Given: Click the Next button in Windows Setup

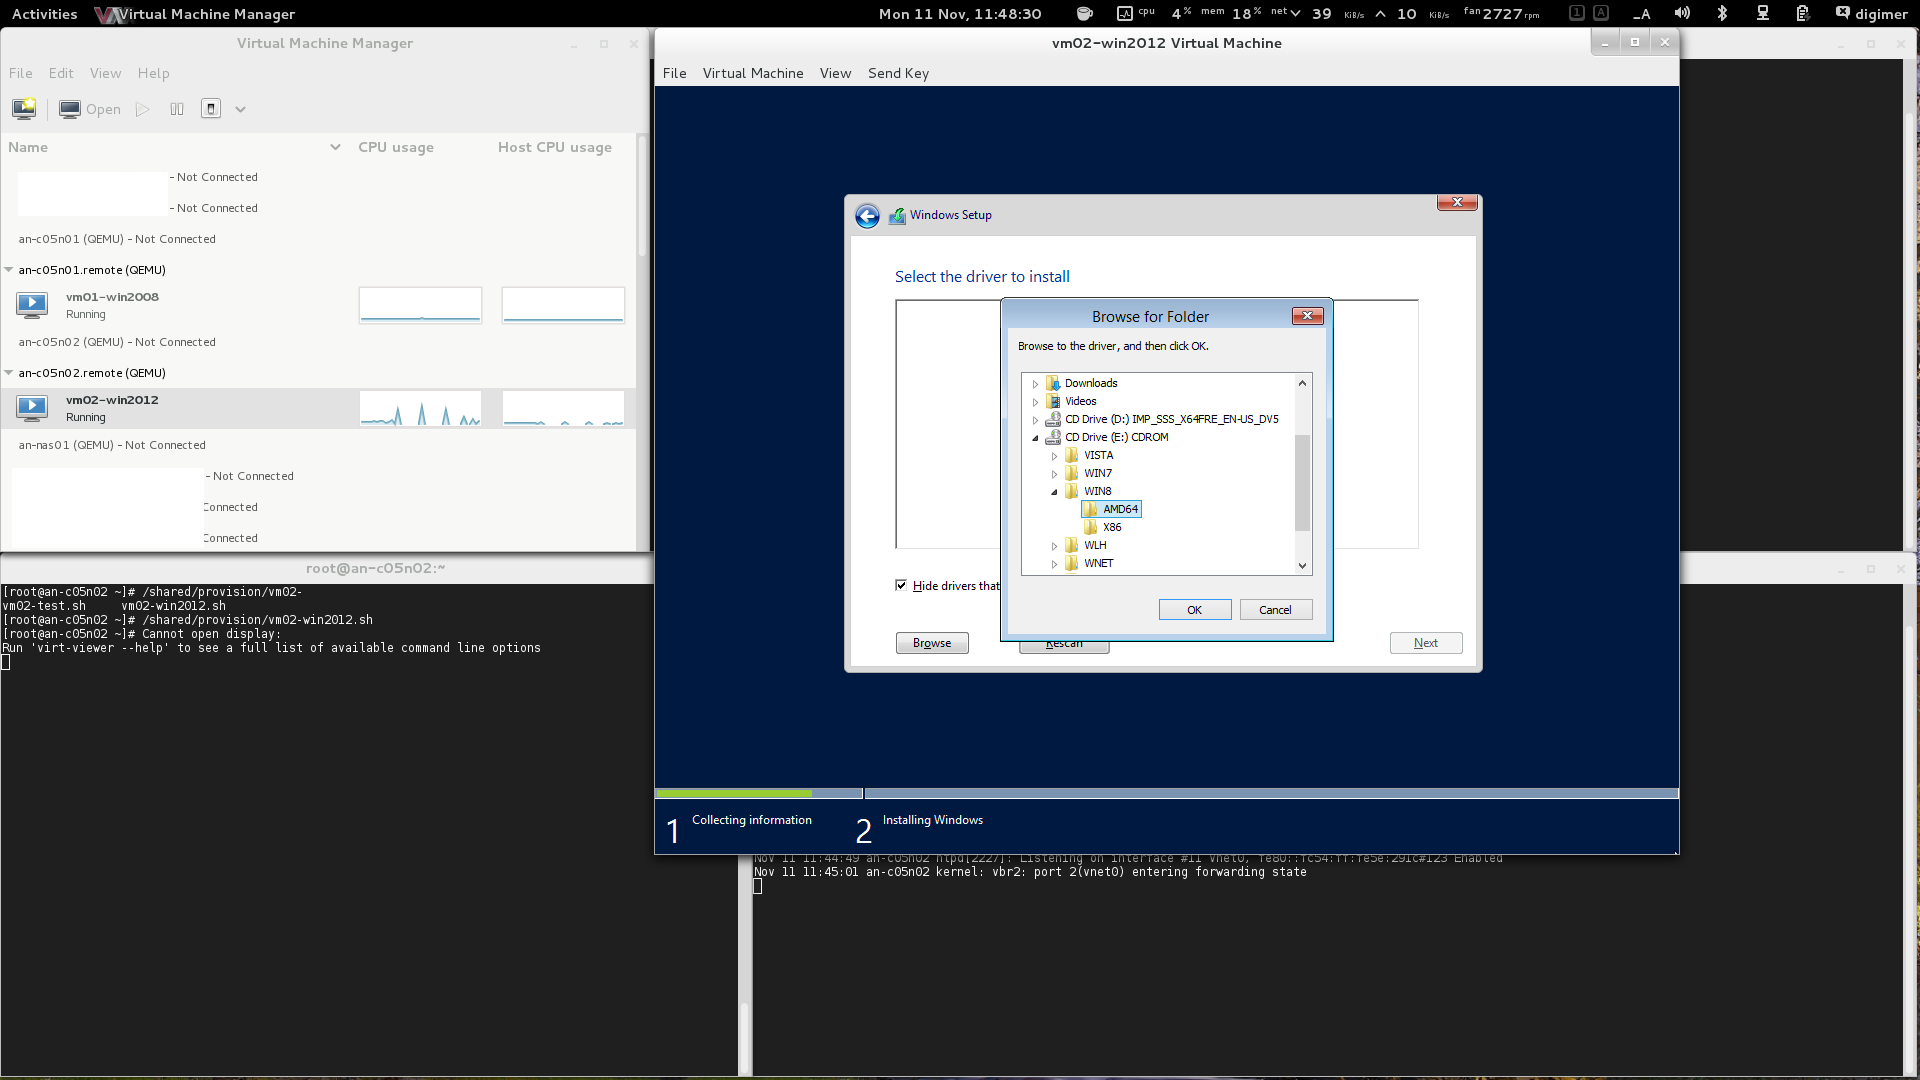Looking at the screenshot, I should click(1426, 643).
